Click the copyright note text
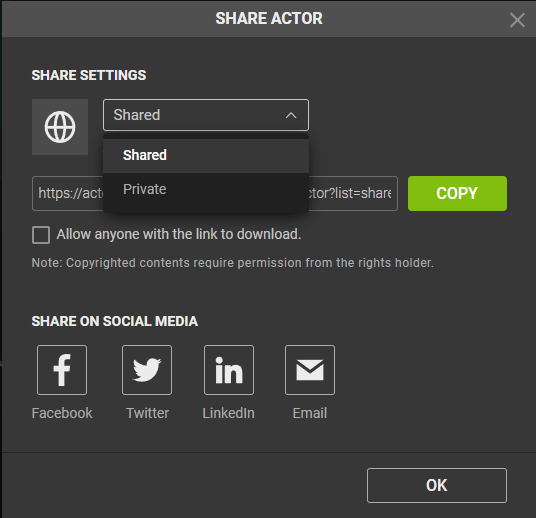Image resolution: width=536 pixels, height=518 pixels. pos(232,263)
